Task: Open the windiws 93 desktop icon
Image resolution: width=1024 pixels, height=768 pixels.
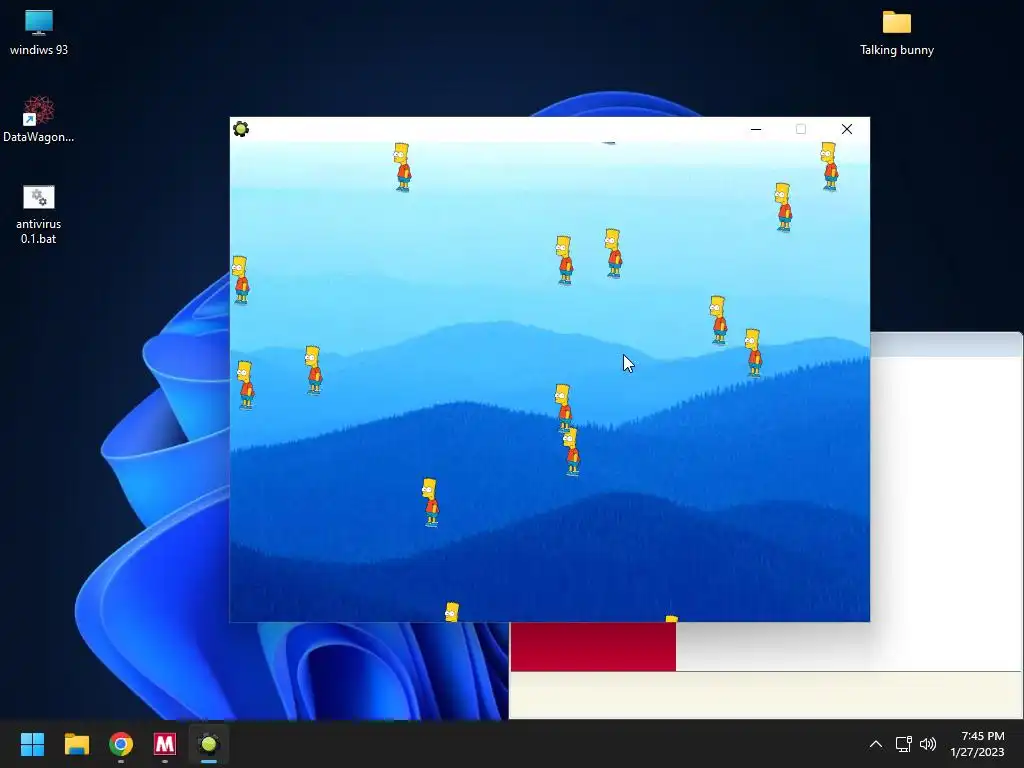Action: coord(39,32)
